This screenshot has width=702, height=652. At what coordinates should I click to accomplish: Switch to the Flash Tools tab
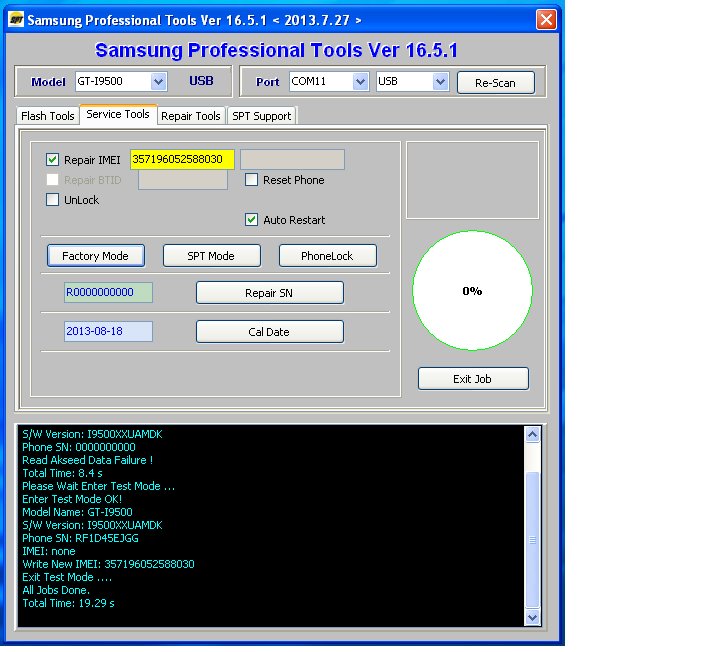click(47, 116)
